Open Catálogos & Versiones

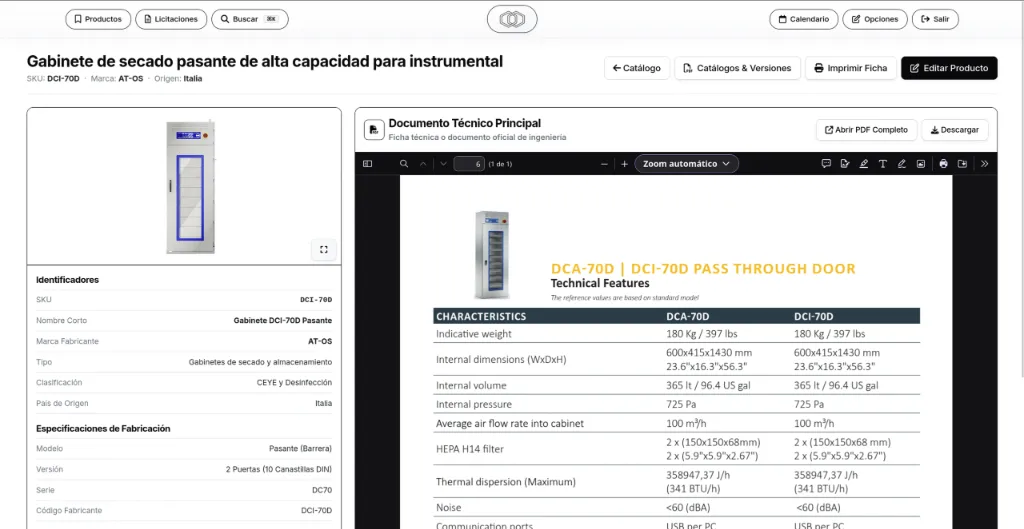click(737, 68)
